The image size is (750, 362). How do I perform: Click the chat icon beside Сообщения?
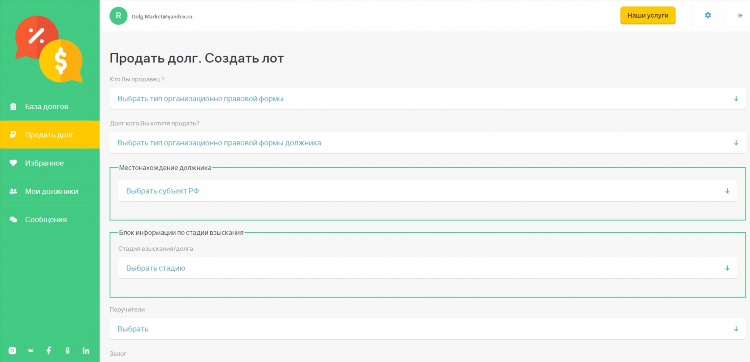13,219
